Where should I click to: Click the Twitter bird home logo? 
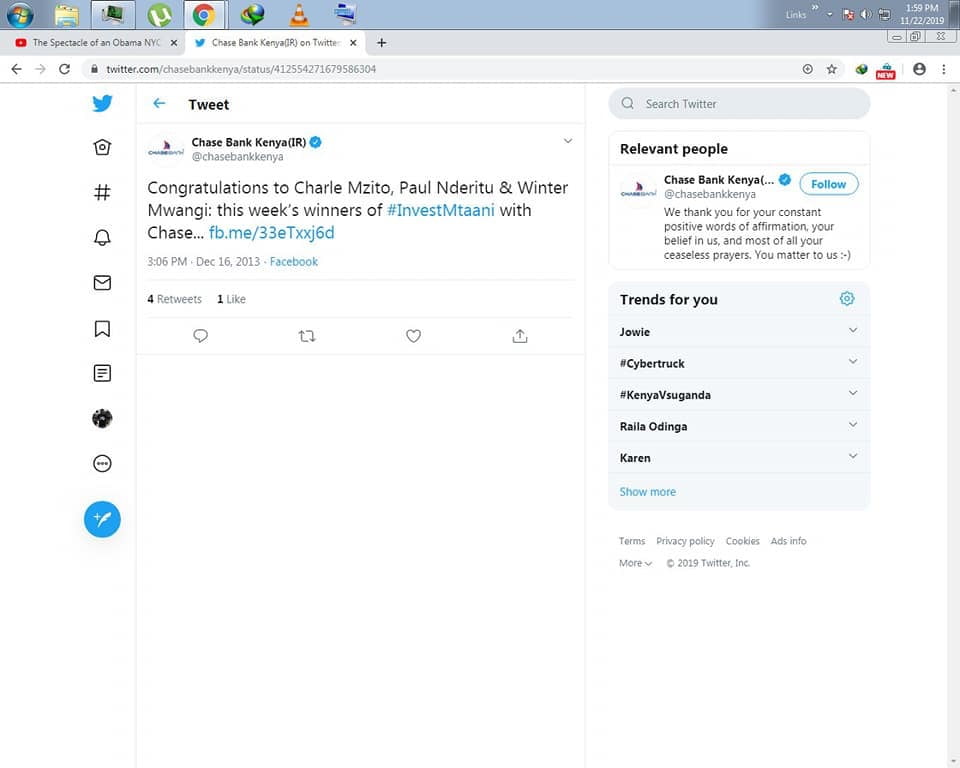(x=102, y=103)
